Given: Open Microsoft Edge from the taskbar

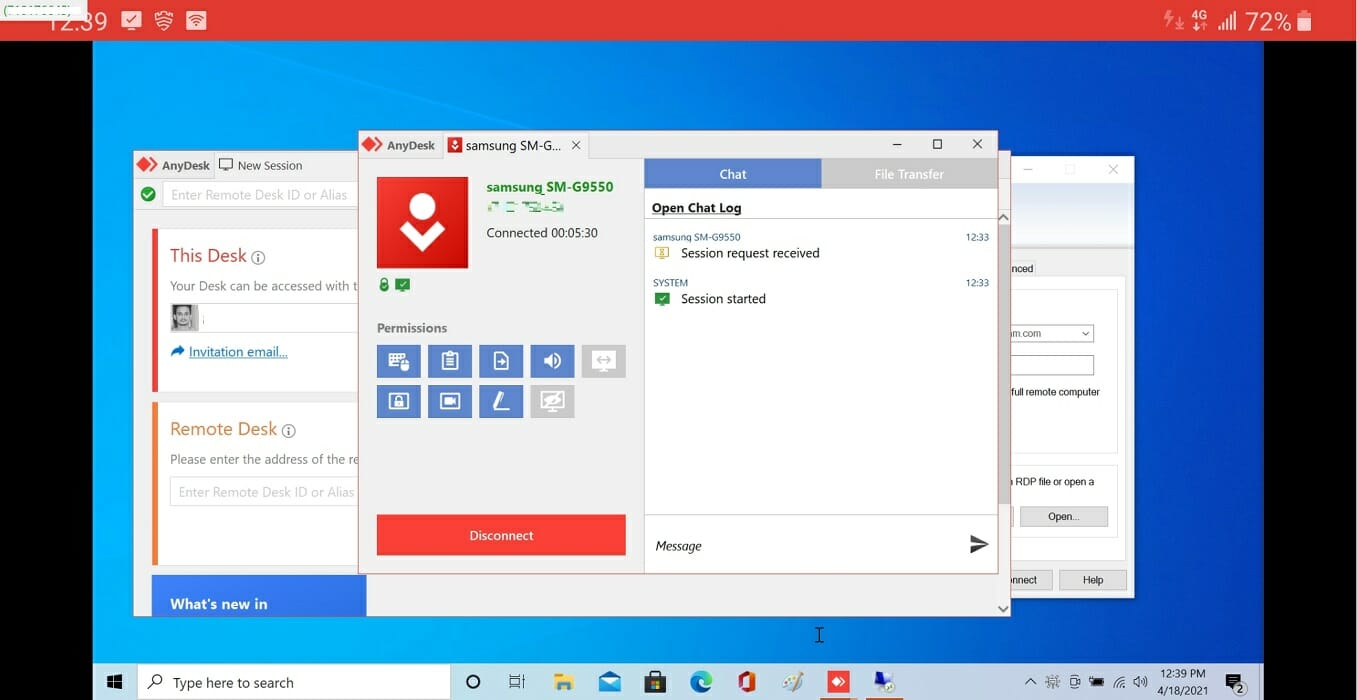Looking at the screenshot, I should [701, 682].
